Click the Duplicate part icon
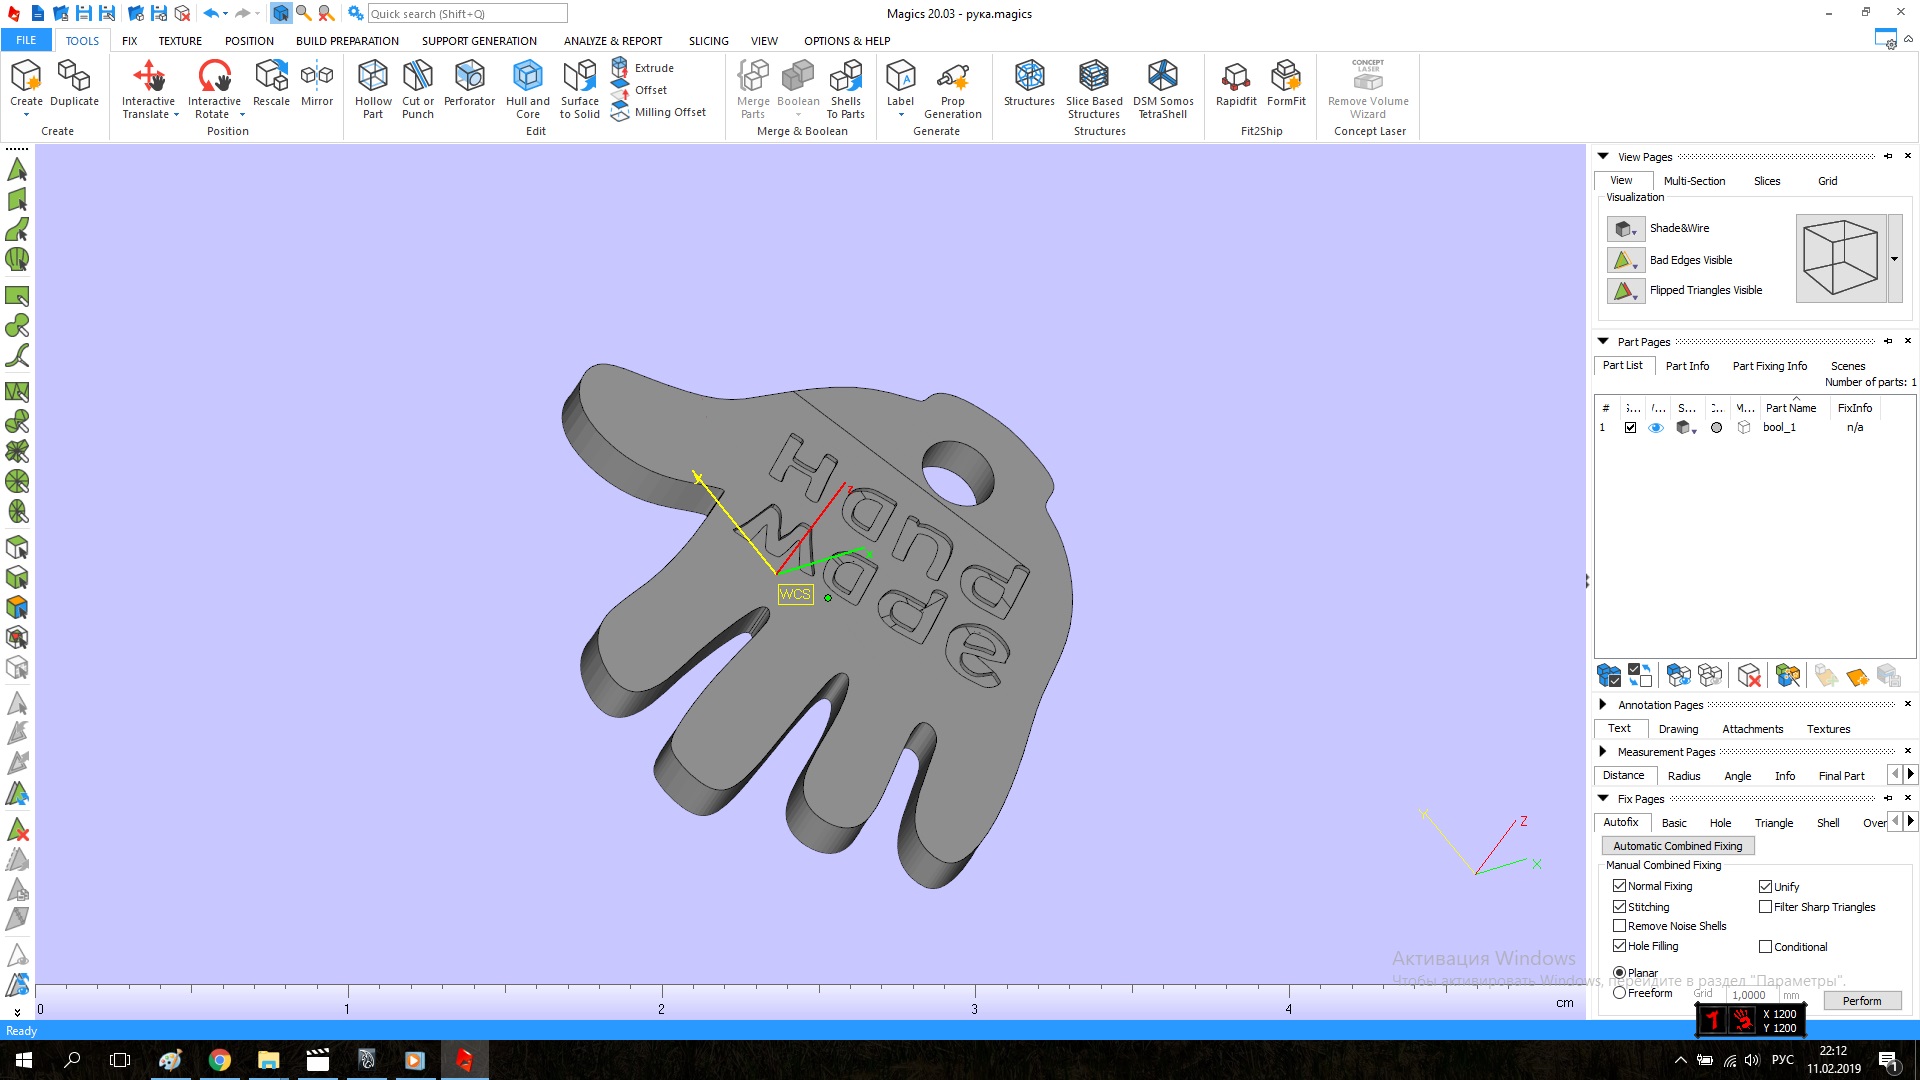Image resolution: width=1920 pixels, height=1080 pixels. [x=74, y=82]
